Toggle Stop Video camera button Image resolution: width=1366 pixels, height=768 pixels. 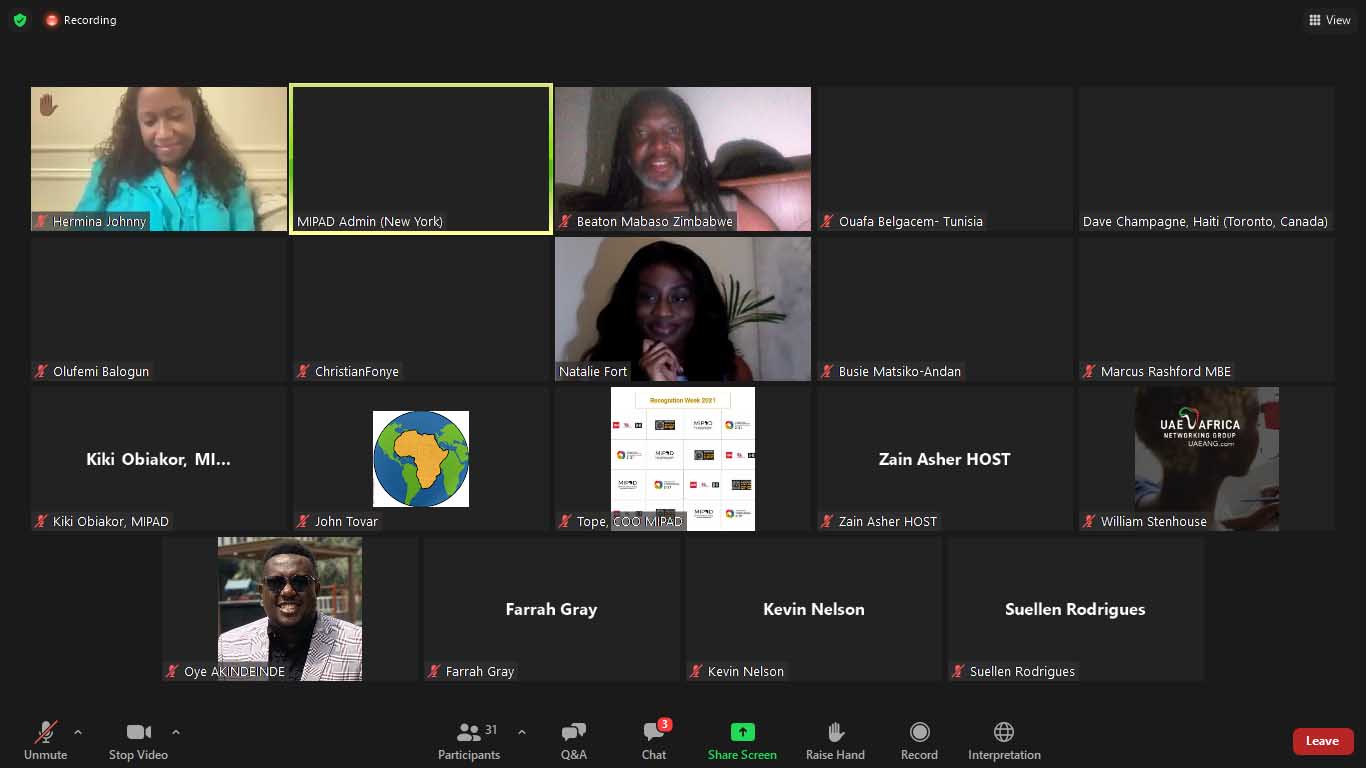tap(138, 733)
